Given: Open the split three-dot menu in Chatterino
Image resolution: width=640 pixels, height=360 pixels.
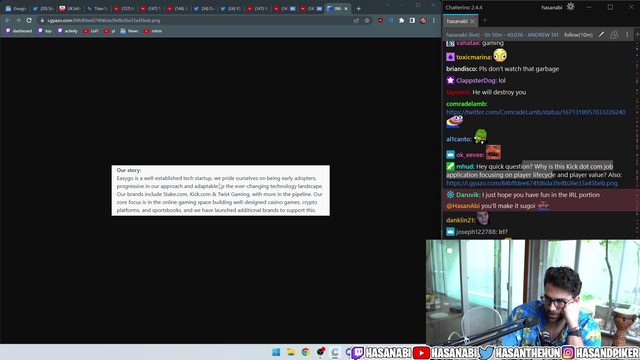Looking at the screenshot, I should pyautogui.click(x=627, y=35).
